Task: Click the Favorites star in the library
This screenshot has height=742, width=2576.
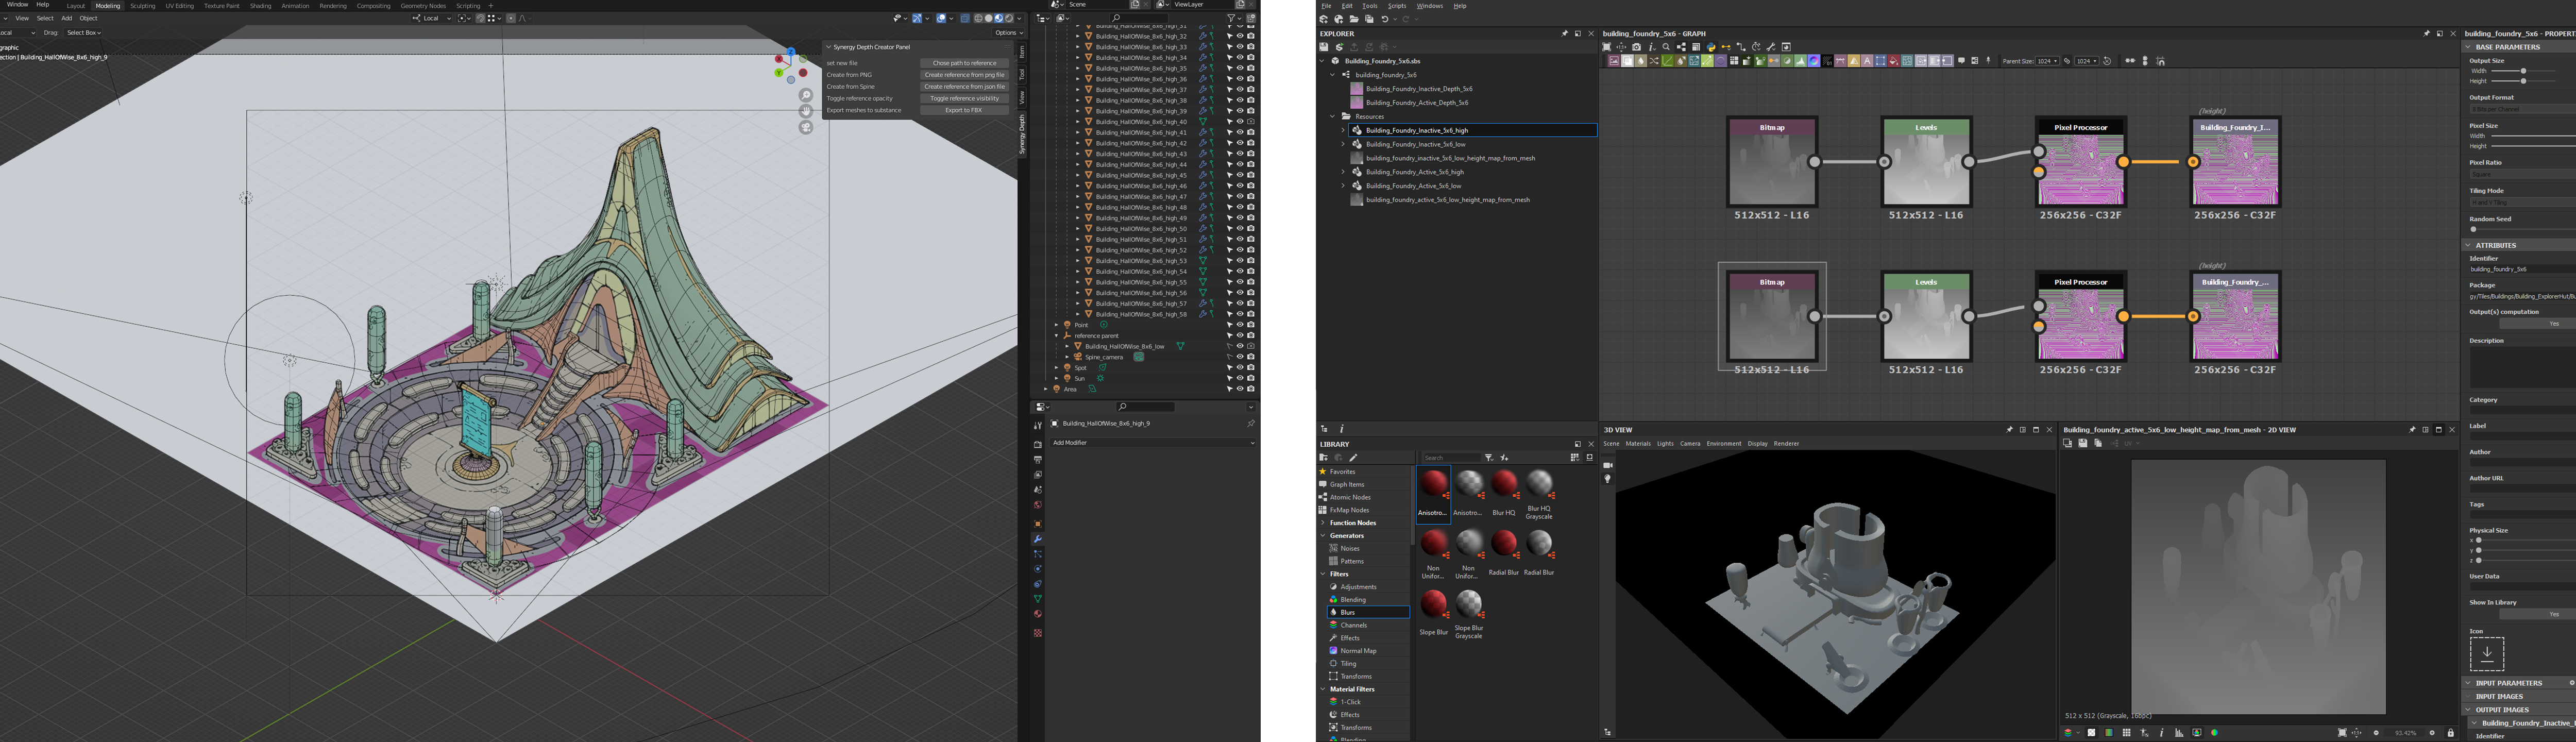Action: tap(1323, 472)
